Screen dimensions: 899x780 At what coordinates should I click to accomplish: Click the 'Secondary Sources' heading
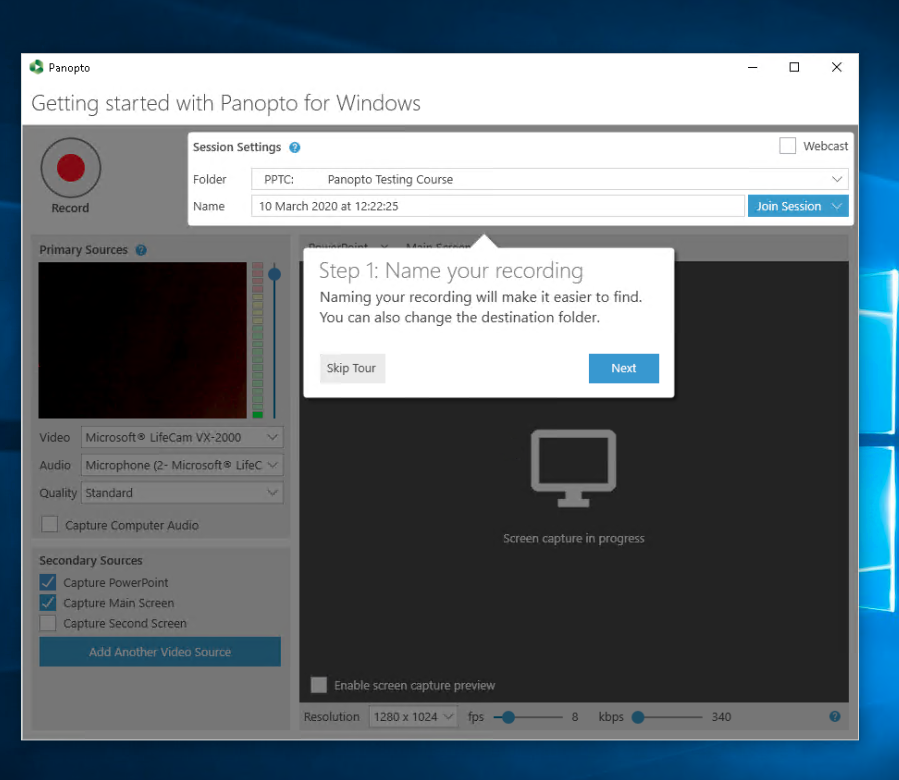[x=91, y=560]
